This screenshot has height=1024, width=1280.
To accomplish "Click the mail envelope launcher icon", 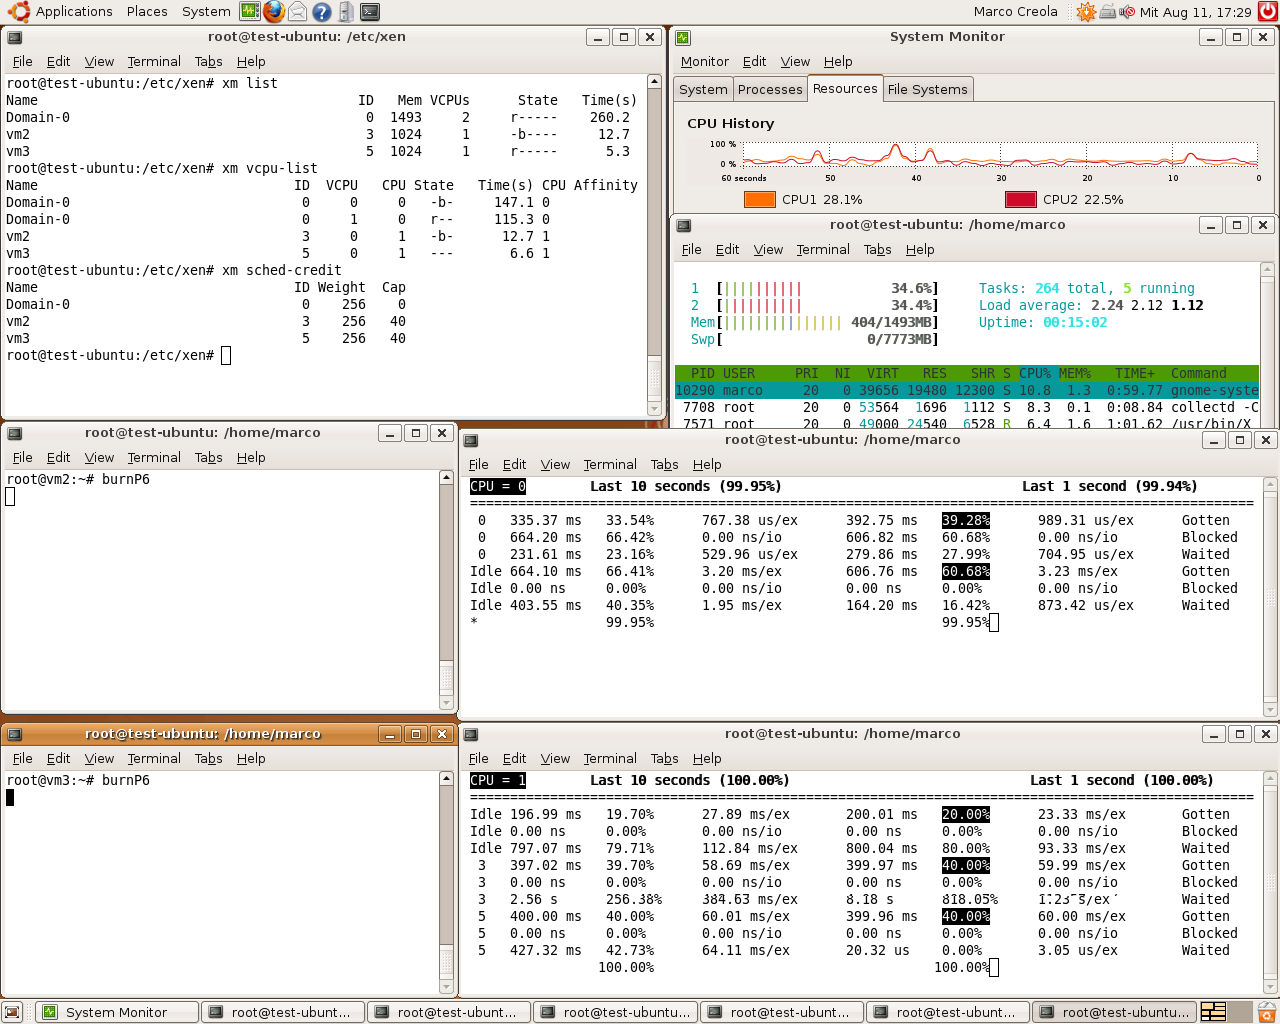I will click(x=298, y=12).
